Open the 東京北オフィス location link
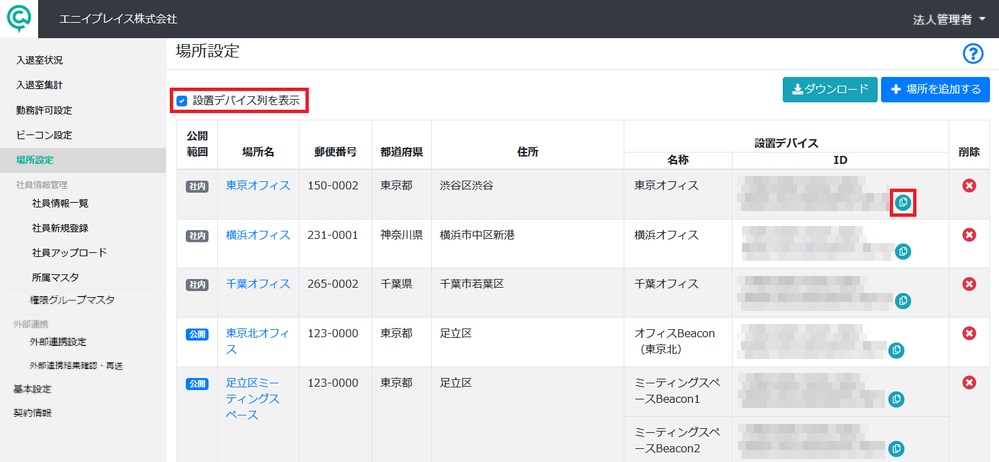999x462 pixels. click(258, 341)
